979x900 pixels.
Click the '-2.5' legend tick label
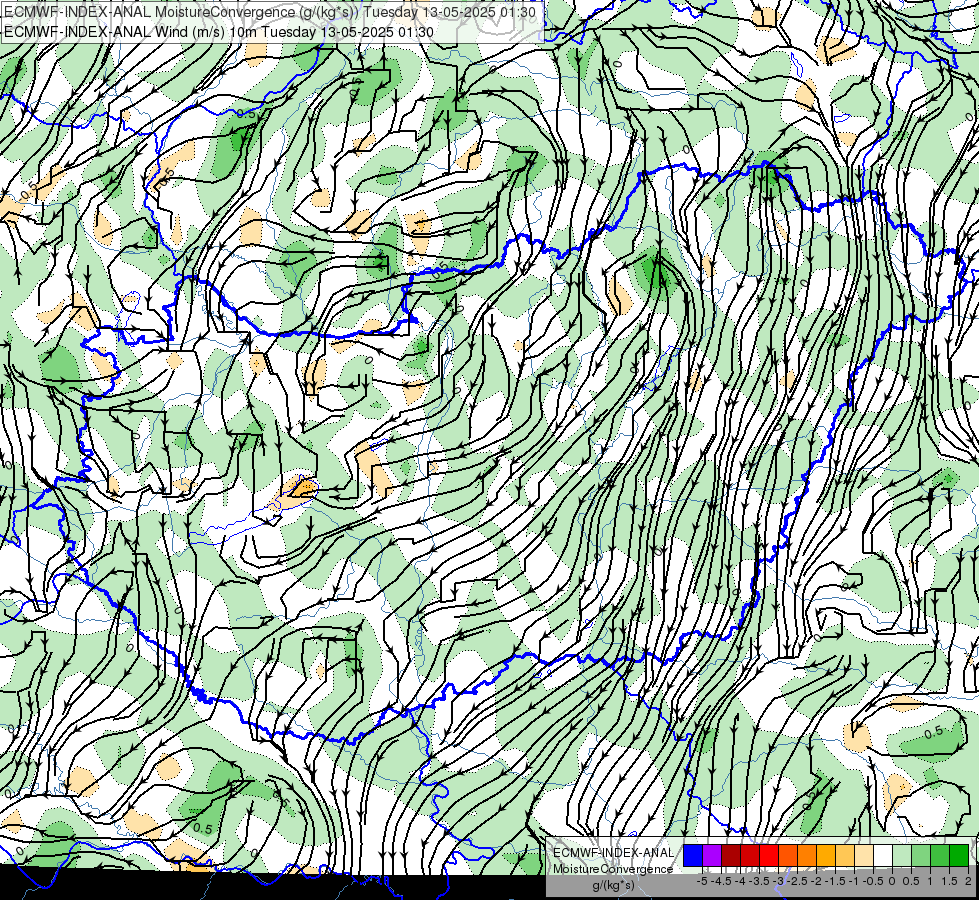tap(797, 881)
